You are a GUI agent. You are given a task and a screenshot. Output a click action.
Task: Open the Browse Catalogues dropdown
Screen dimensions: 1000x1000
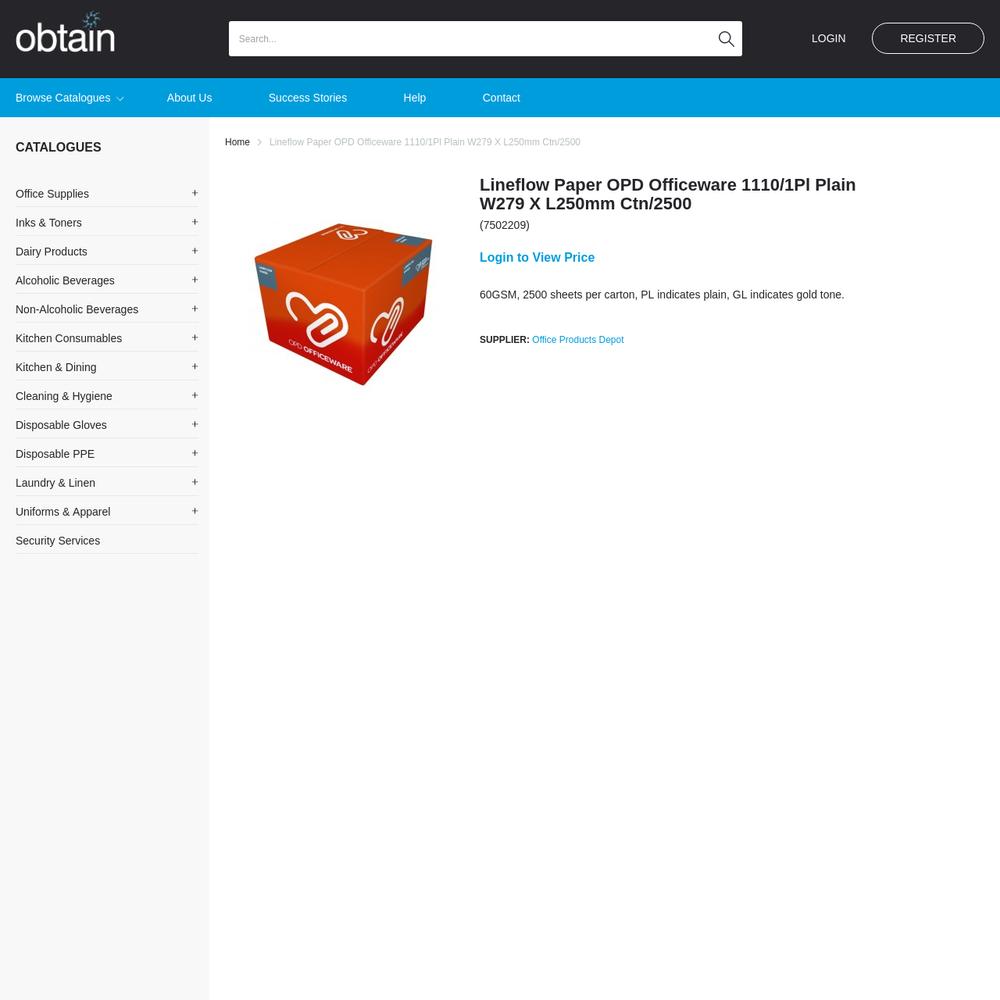[x=70, y=98]
